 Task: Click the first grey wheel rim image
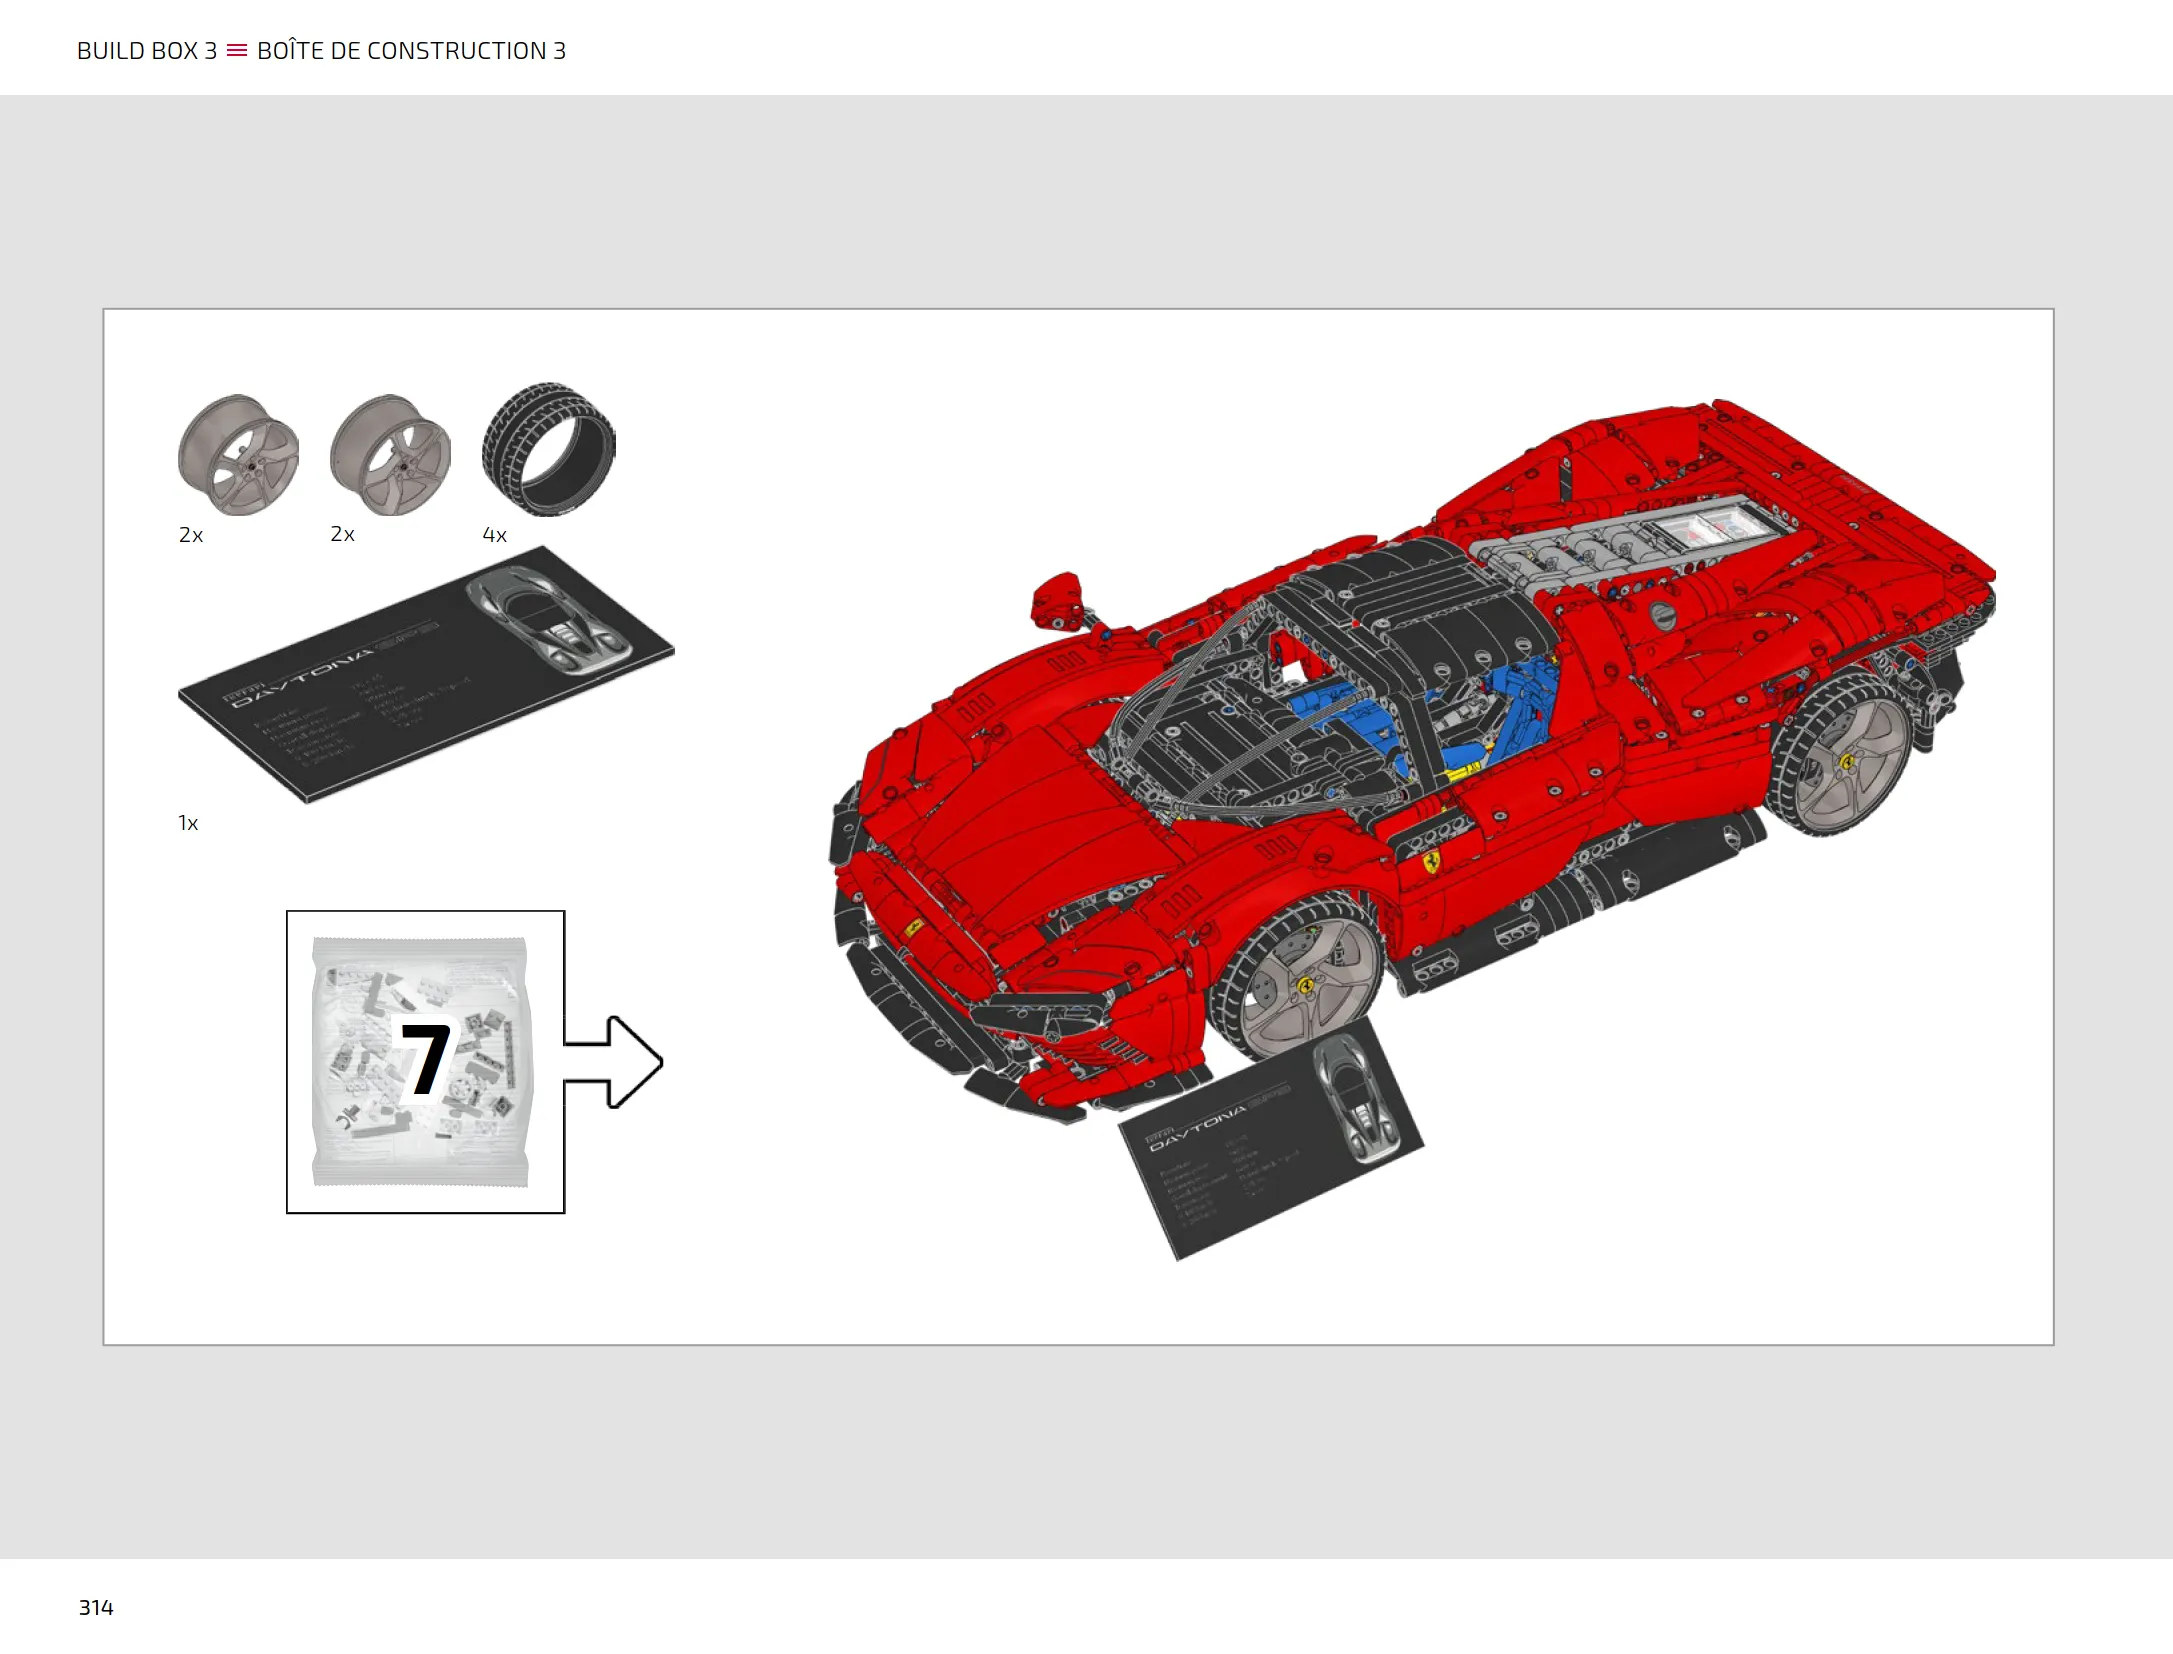(238, 455)
